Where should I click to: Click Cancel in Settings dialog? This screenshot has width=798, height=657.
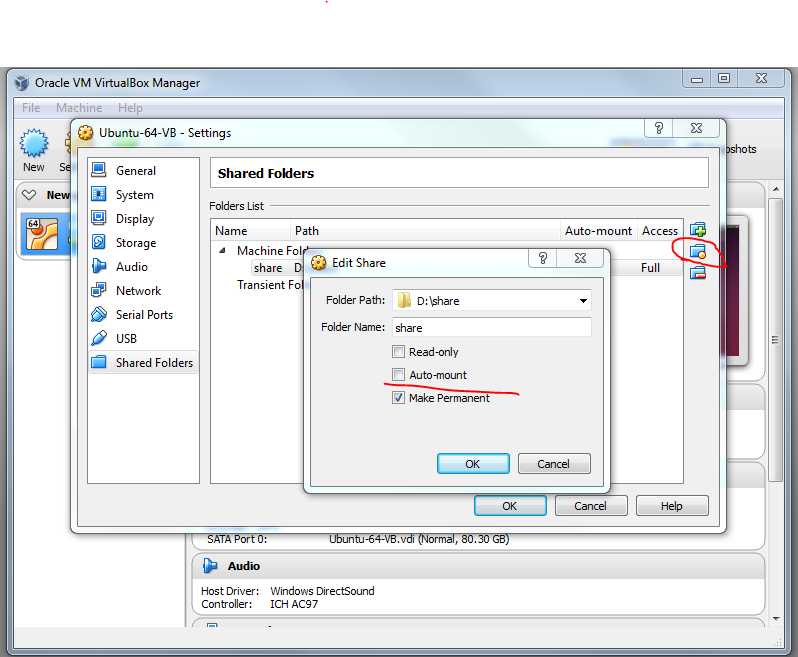(590, 506)
